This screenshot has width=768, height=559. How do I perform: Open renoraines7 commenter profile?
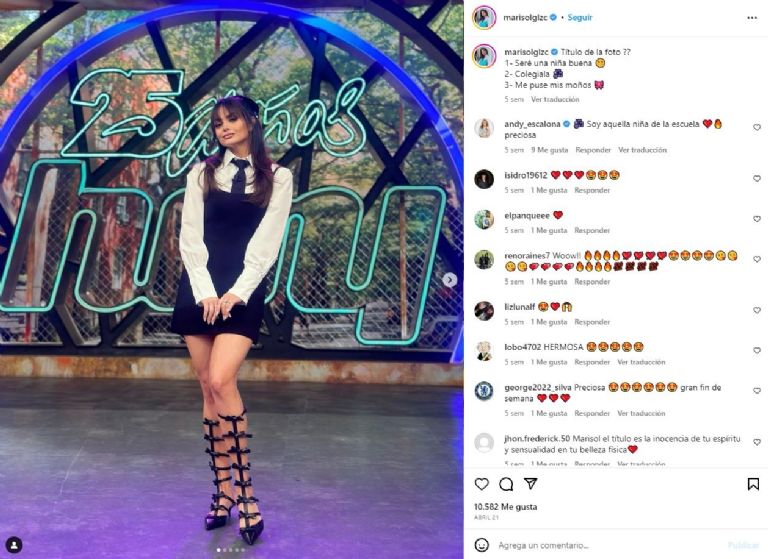pyautogui.click(x=528, y=256)
